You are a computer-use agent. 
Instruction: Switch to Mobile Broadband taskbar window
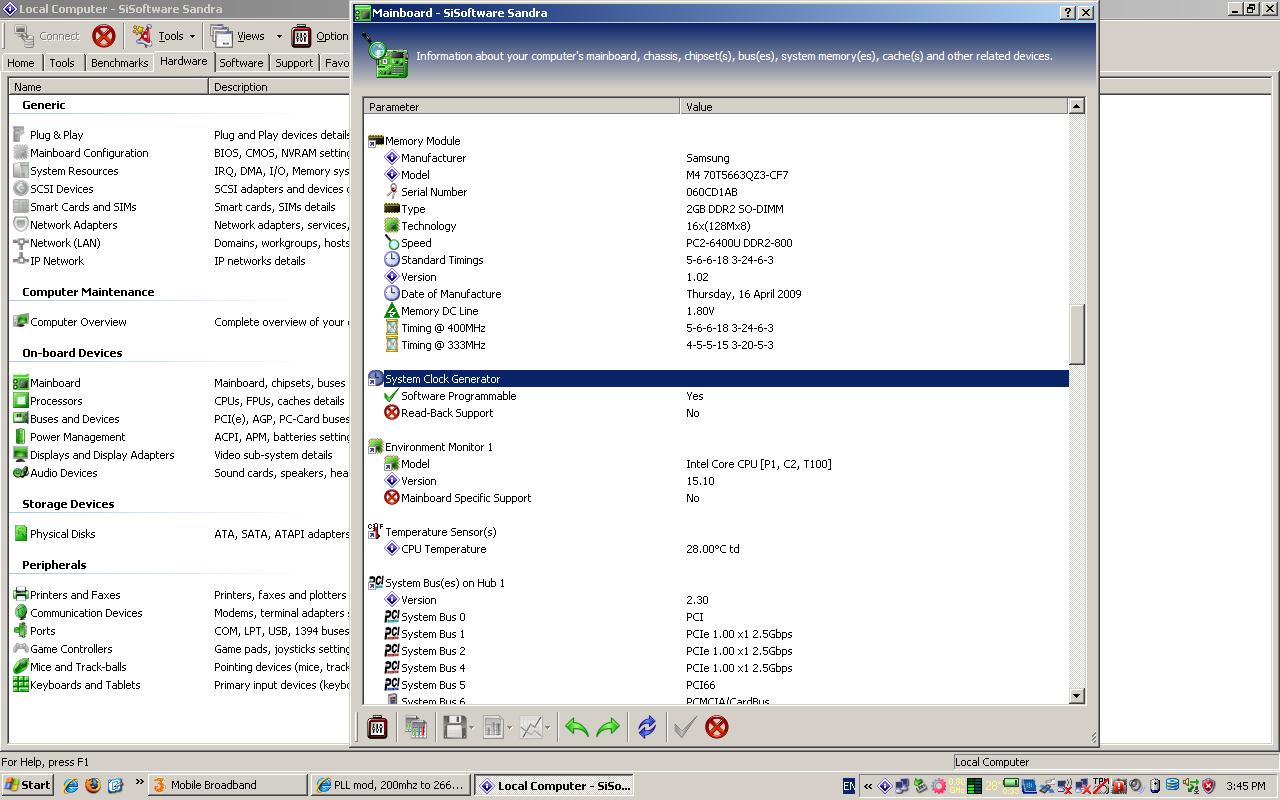[x=228, y=785]
